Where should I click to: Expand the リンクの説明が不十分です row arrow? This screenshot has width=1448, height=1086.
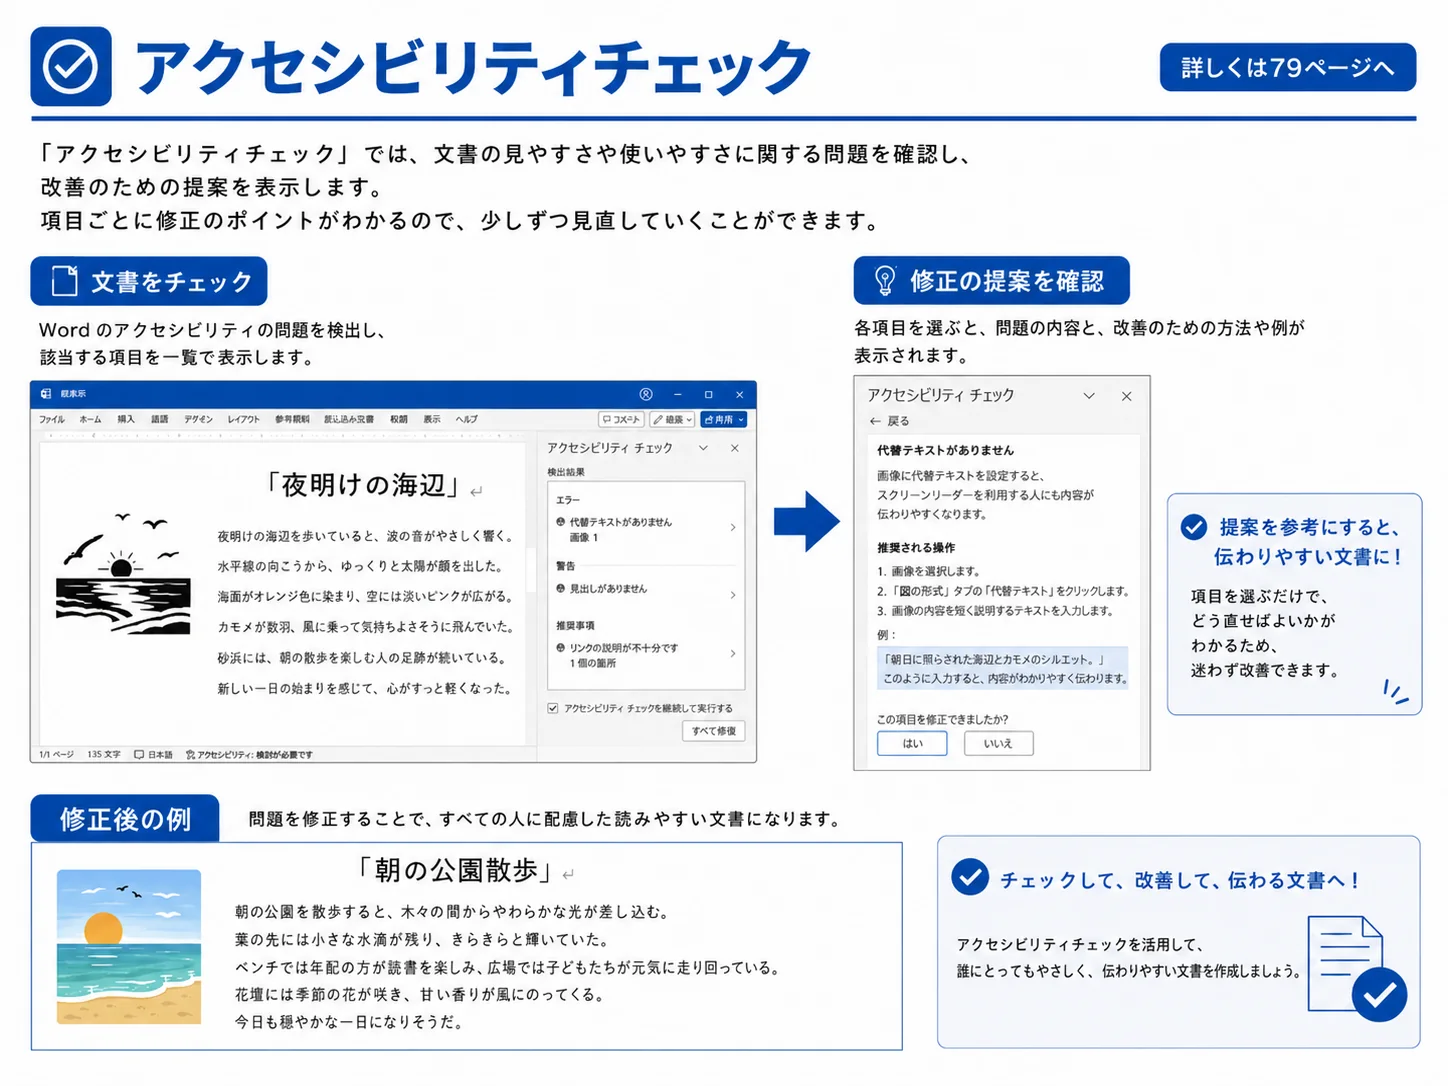[733, 653]
